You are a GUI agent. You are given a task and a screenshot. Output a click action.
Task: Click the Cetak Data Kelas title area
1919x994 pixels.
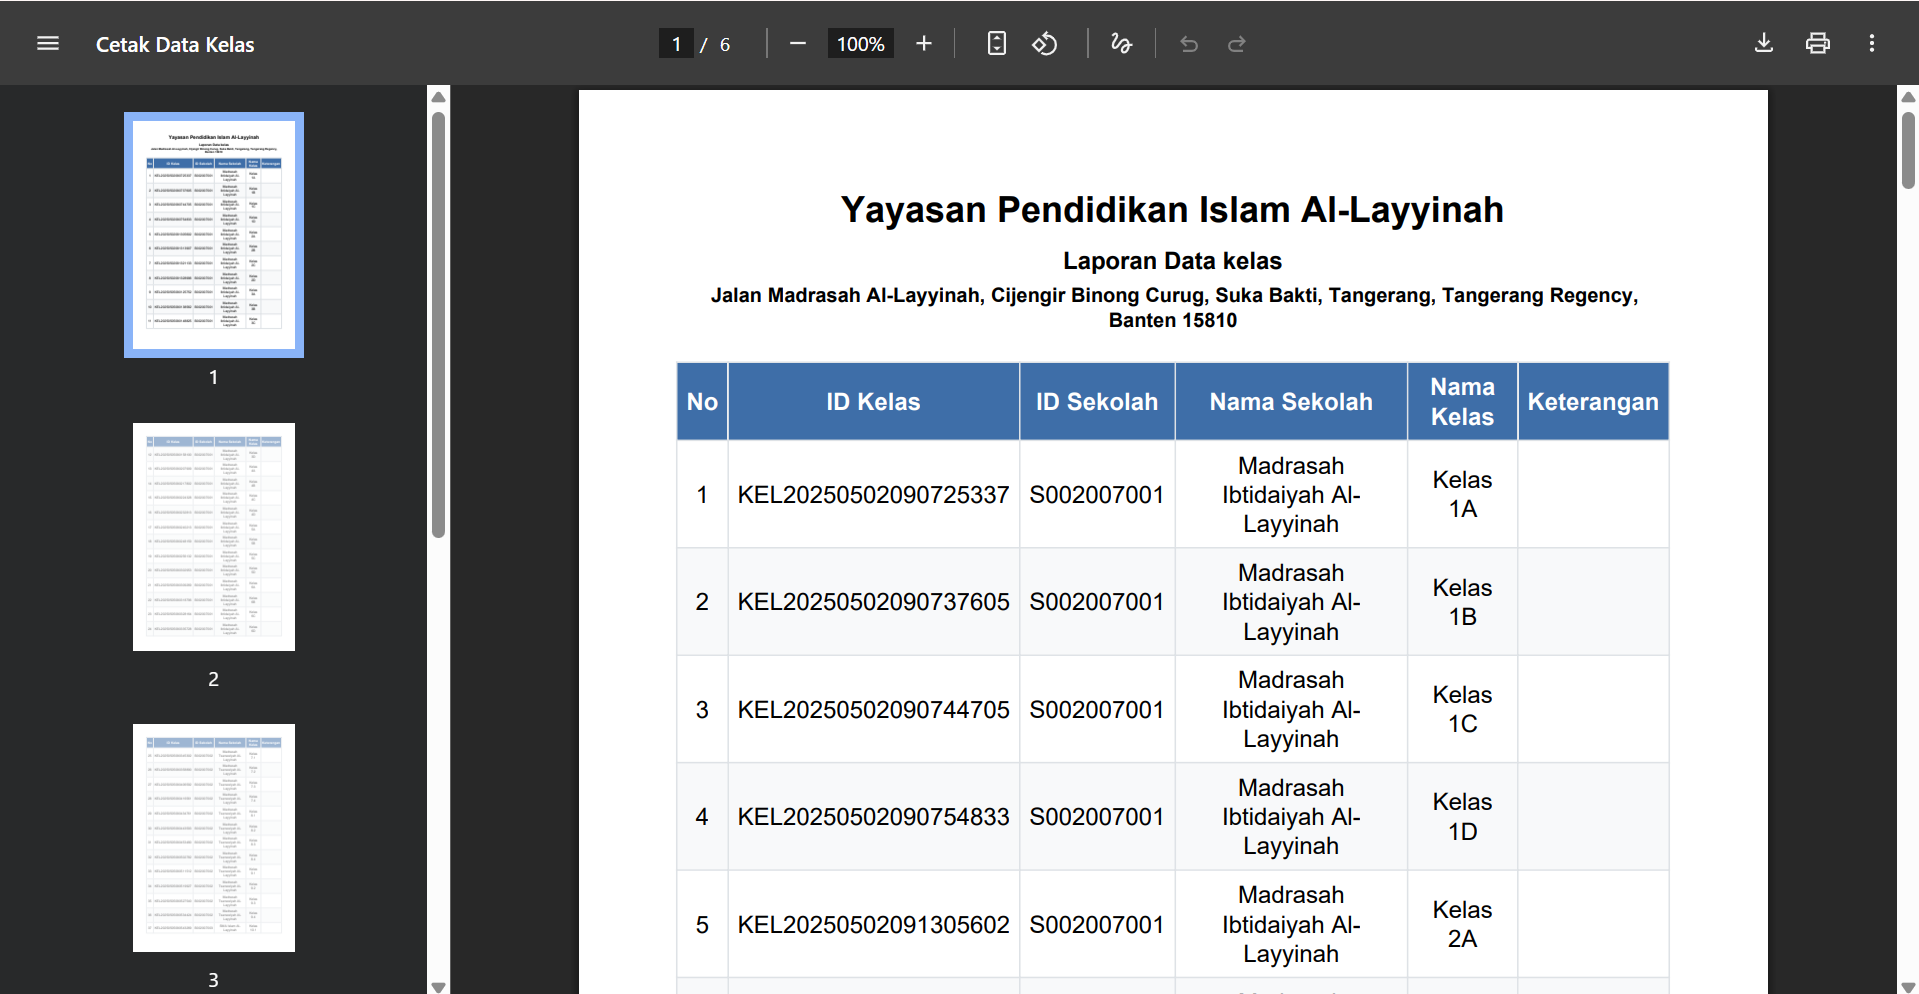(x=175, y=44)
